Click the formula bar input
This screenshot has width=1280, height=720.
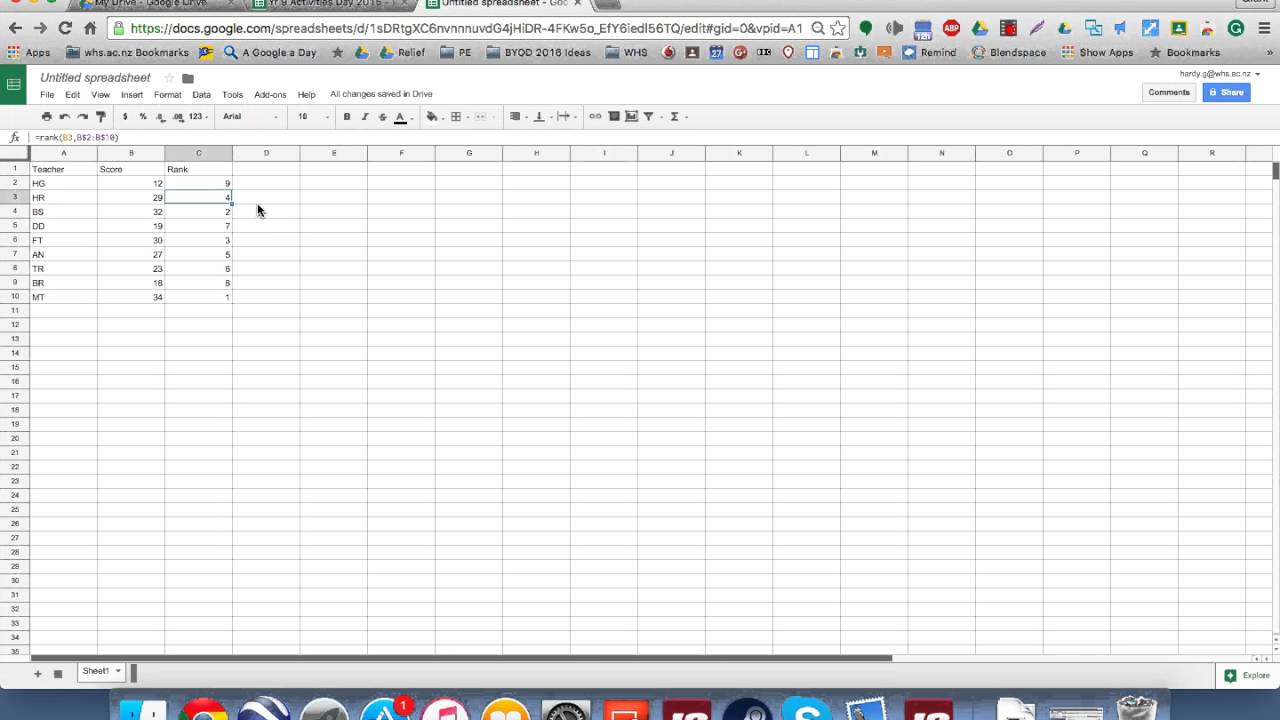(650, 138)
